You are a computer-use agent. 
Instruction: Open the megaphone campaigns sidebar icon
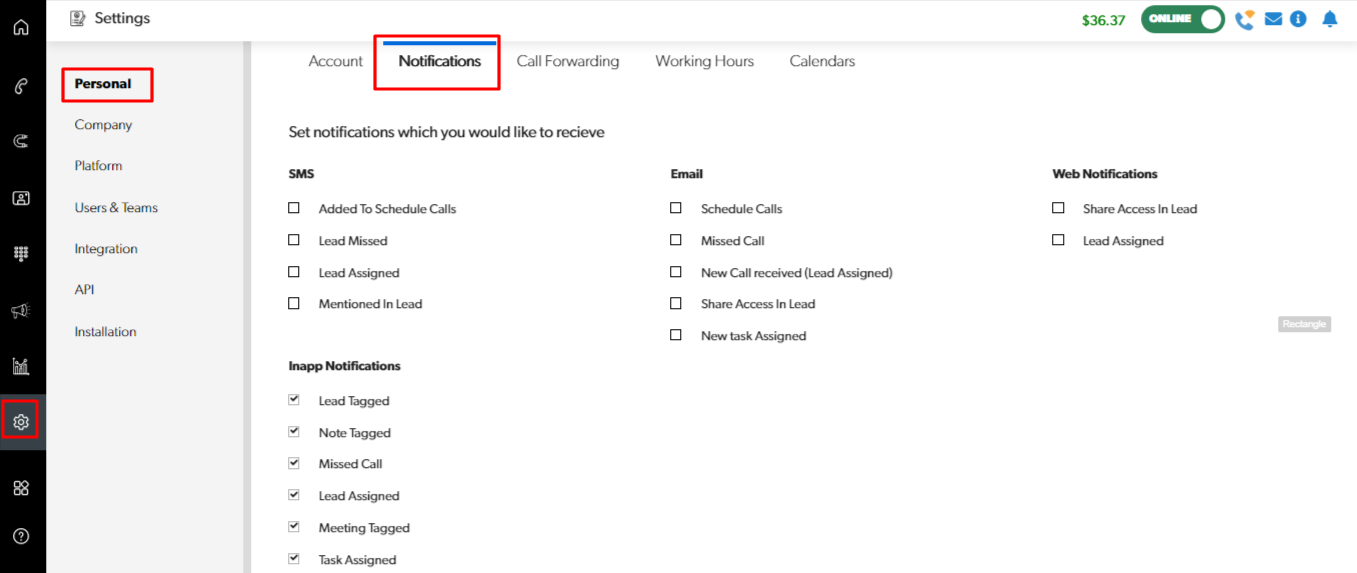tap(21, 311)
